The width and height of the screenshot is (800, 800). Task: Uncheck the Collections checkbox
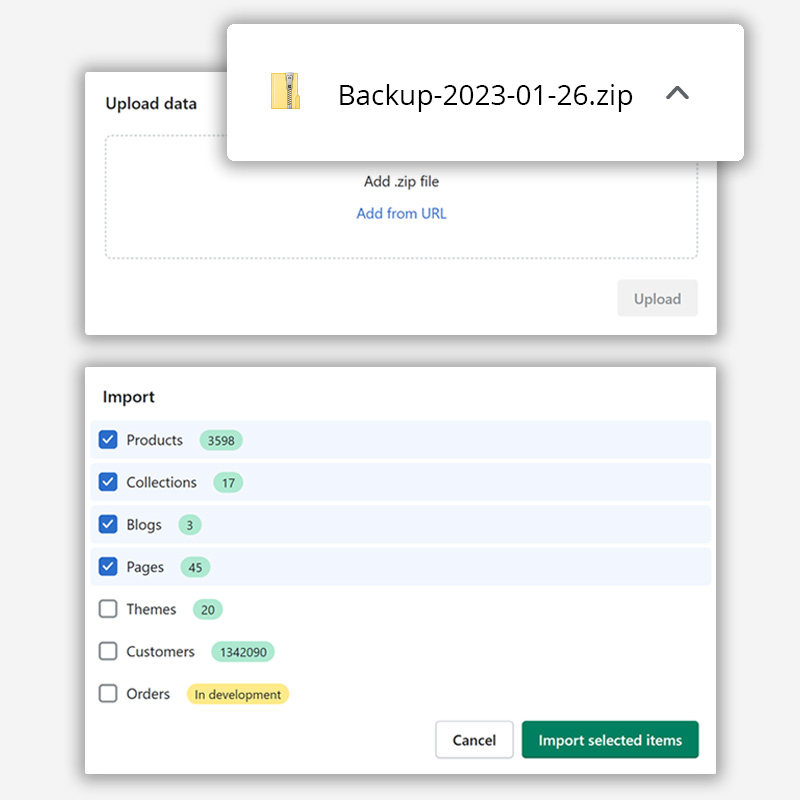coord(108,482)
